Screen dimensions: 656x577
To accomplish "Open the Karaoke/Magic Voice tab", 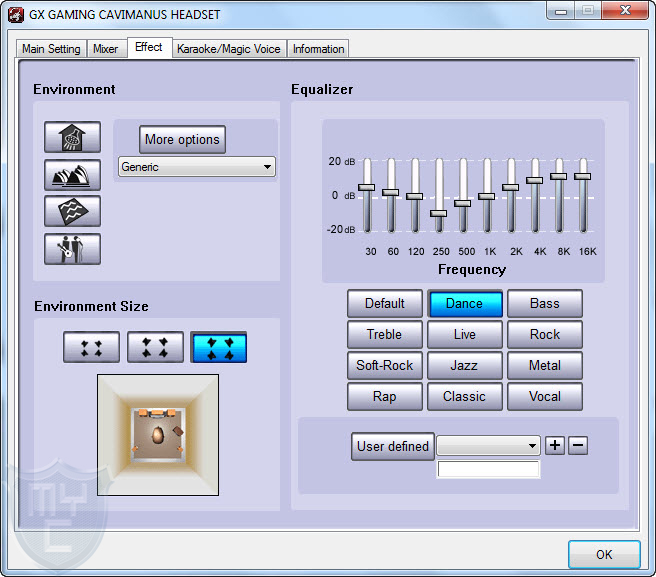I will 229,49.
